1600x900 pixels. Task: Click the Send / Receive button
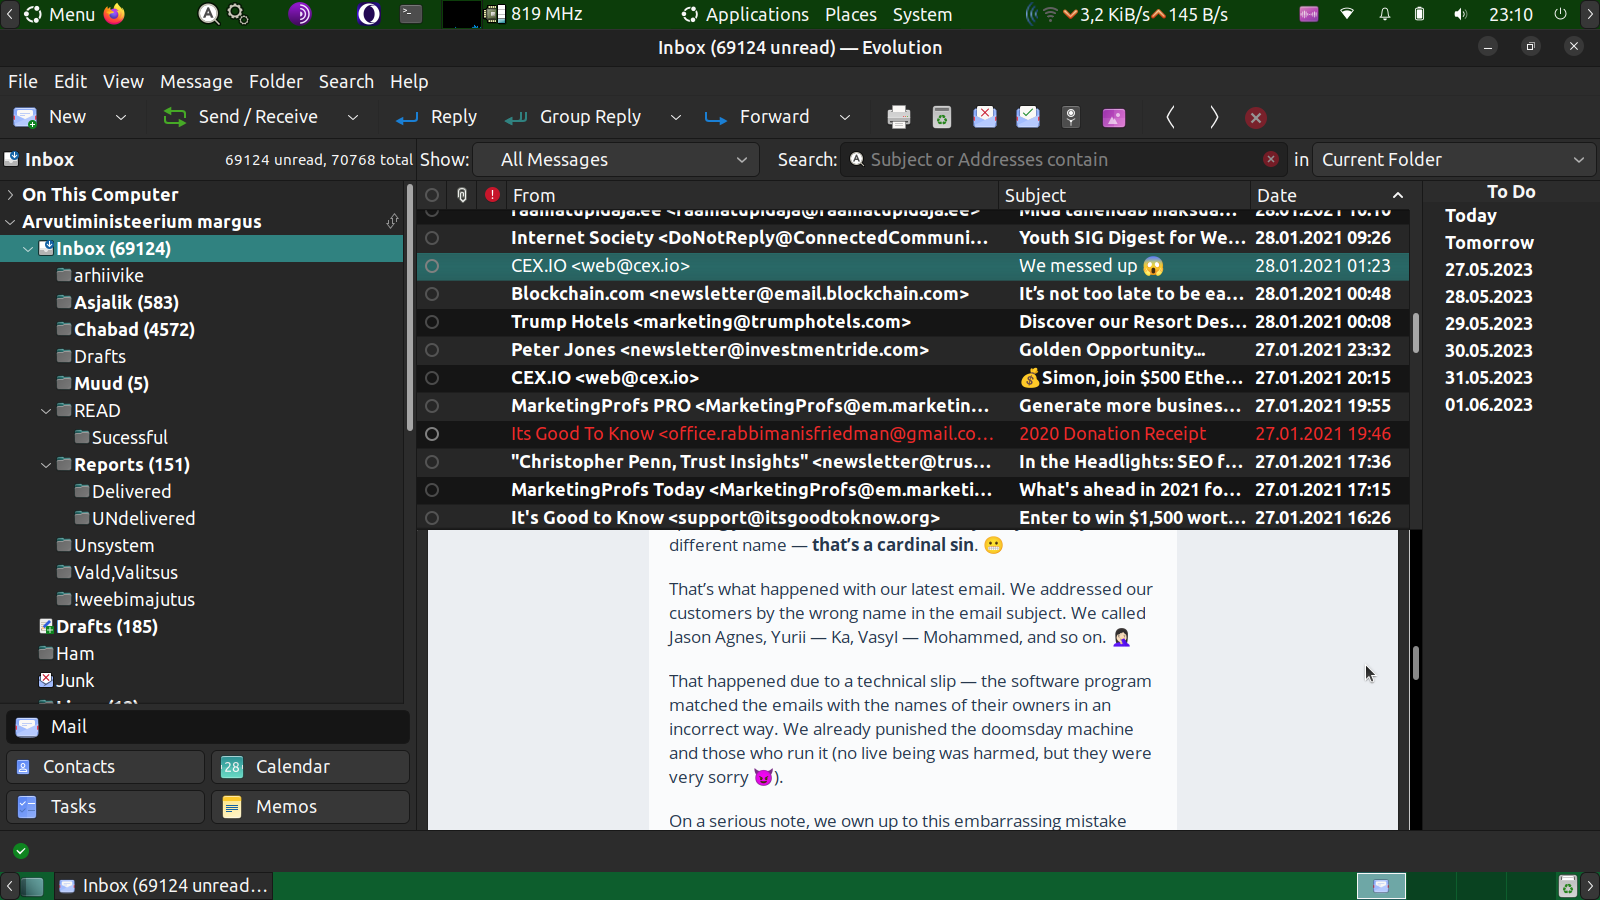tap(241, 117)
